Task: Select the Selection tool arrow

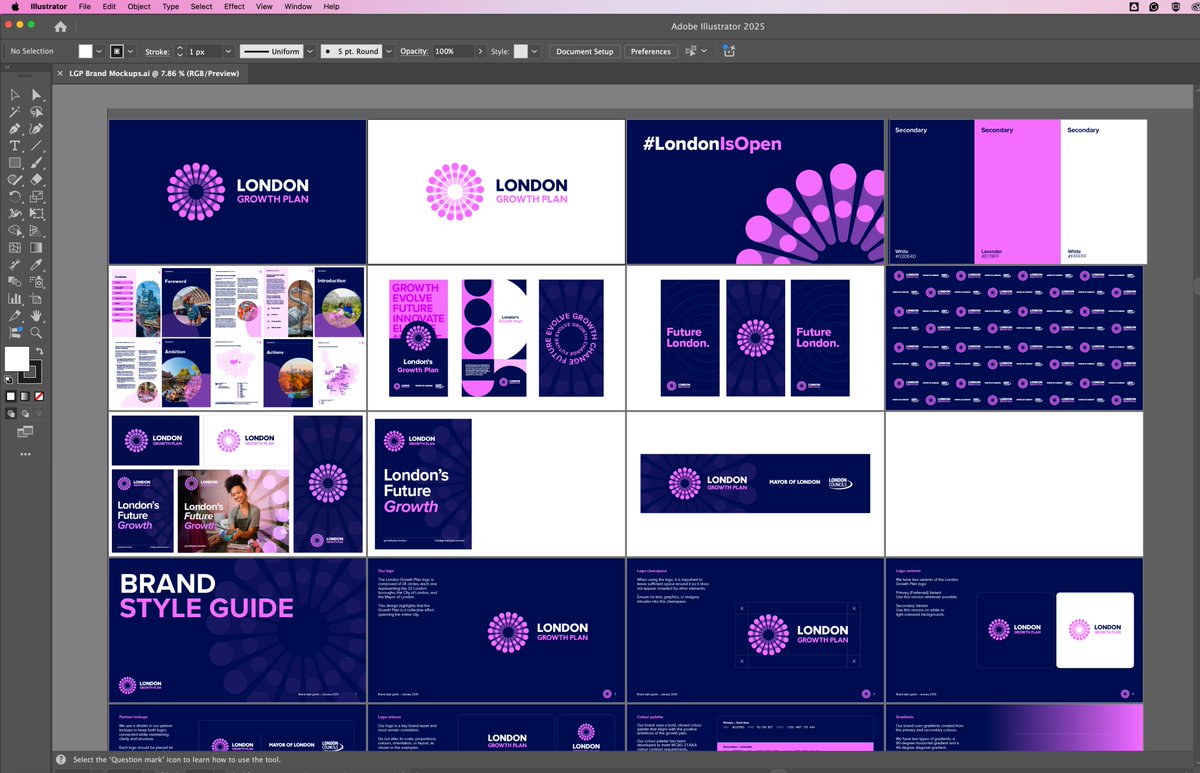Action: (x=15, y=95)
